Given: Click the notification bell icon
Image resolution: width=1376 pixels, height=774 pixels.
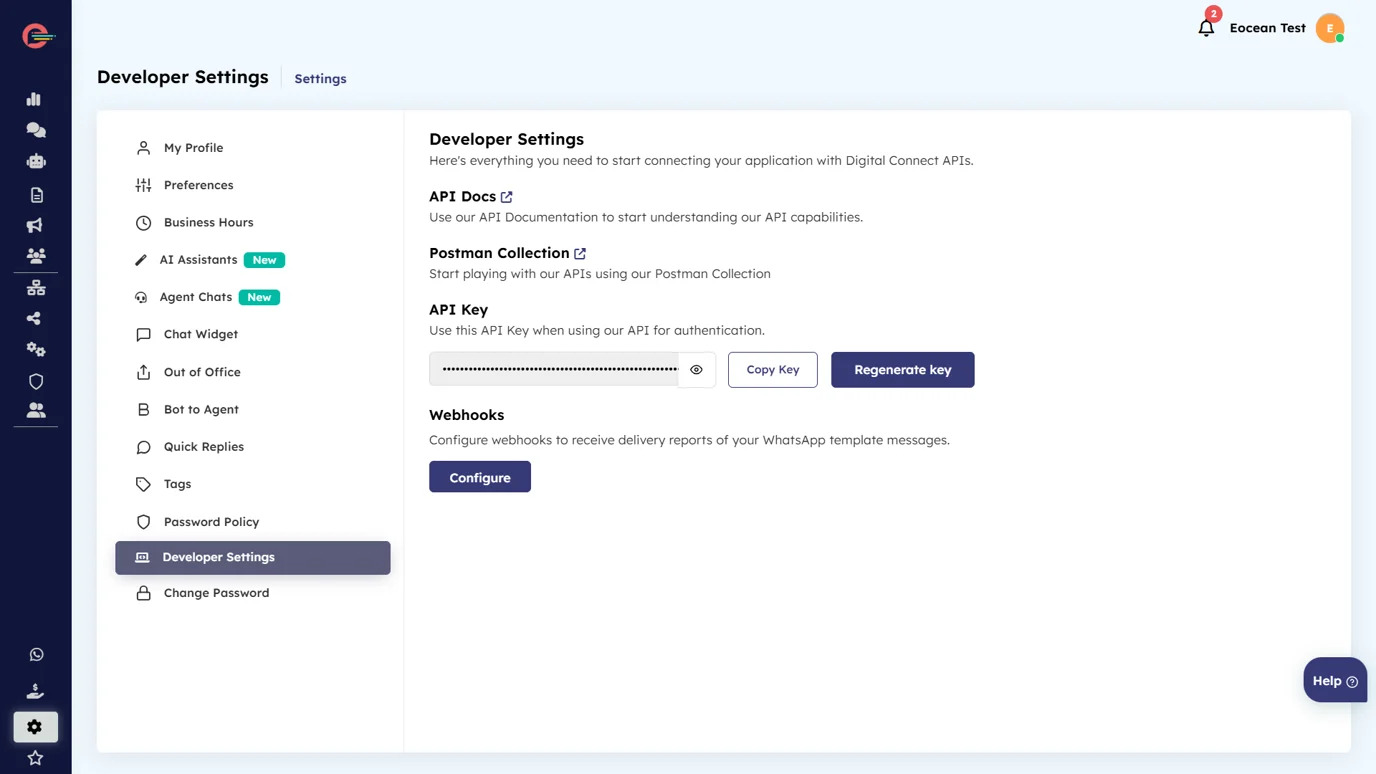Looking at the screenshot, I should (x=1206, y=28).
